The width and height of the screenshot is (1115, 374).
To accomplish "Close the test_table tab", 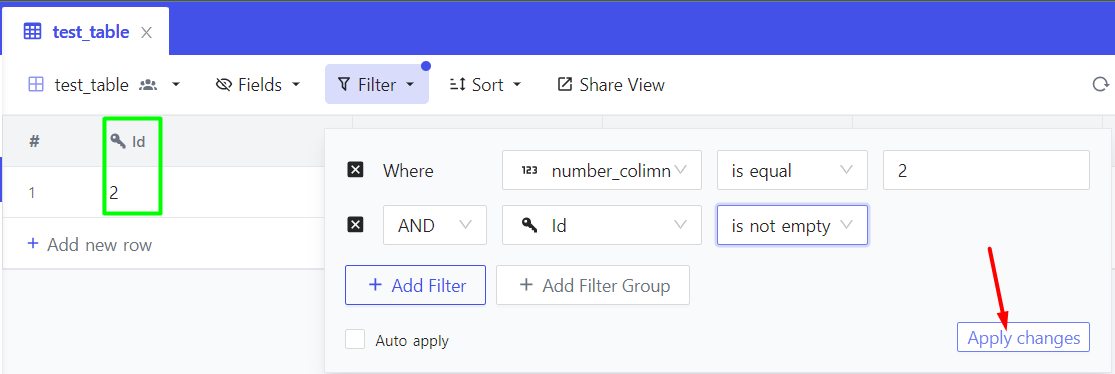I will click(146, 32).
